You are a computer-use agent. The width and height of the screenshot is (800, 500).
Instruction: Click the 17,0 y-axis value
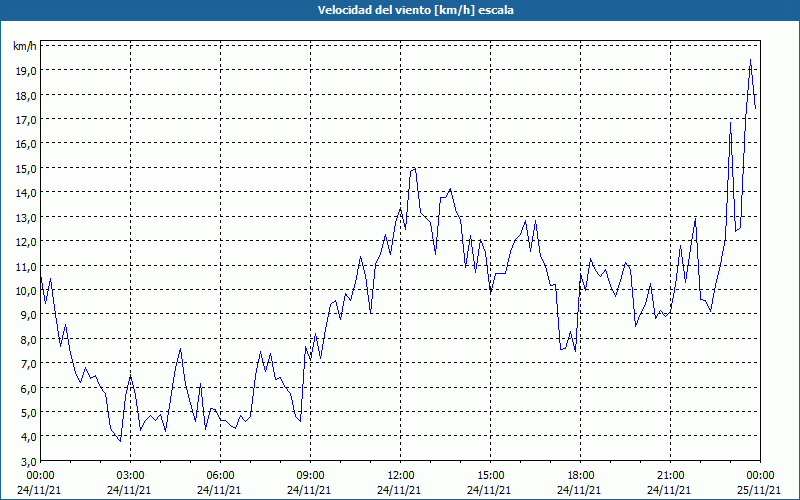coord(27,120)
